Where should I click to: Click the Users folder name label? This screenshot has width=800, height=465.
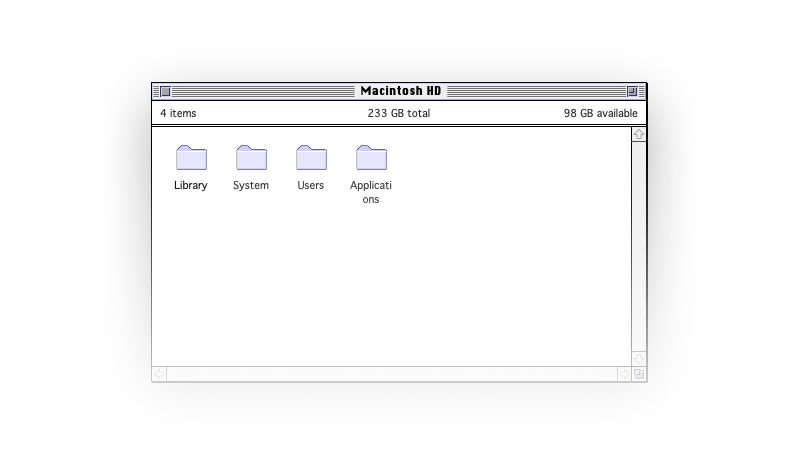311,186
